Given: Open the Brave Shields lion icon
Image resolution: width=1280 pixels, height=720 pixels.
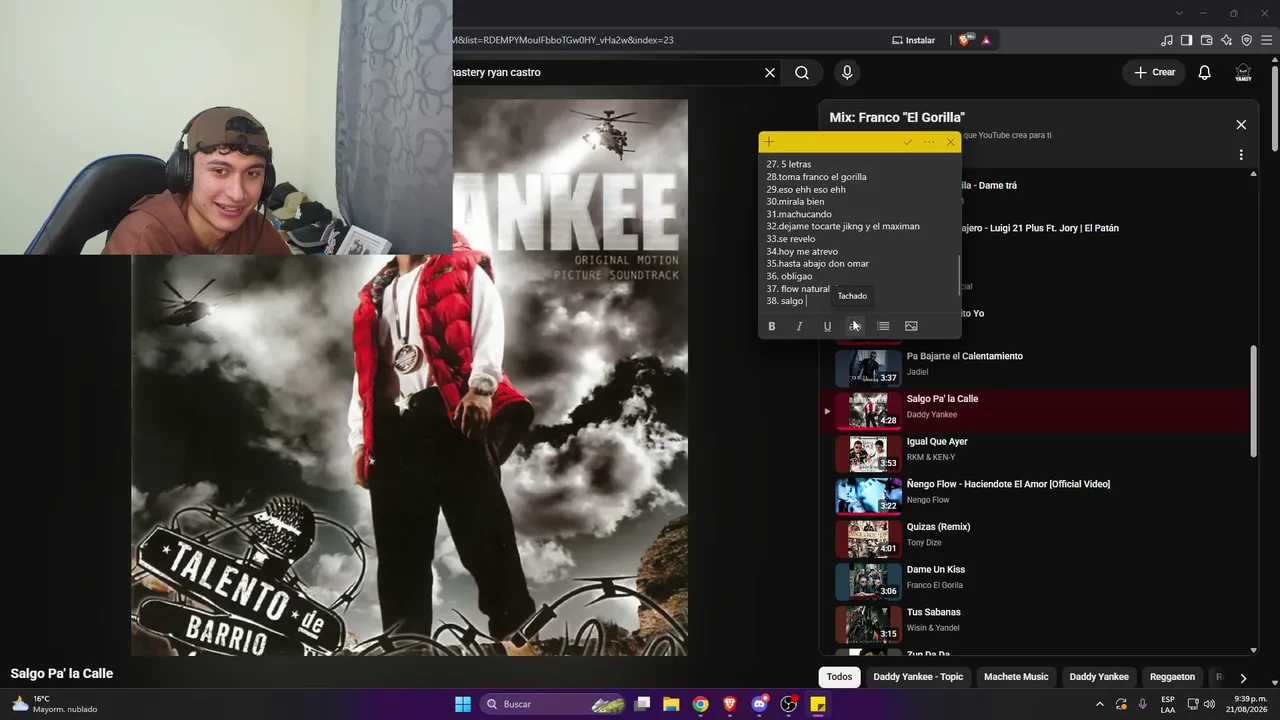Looking at the screenshot, I should 965,40.
